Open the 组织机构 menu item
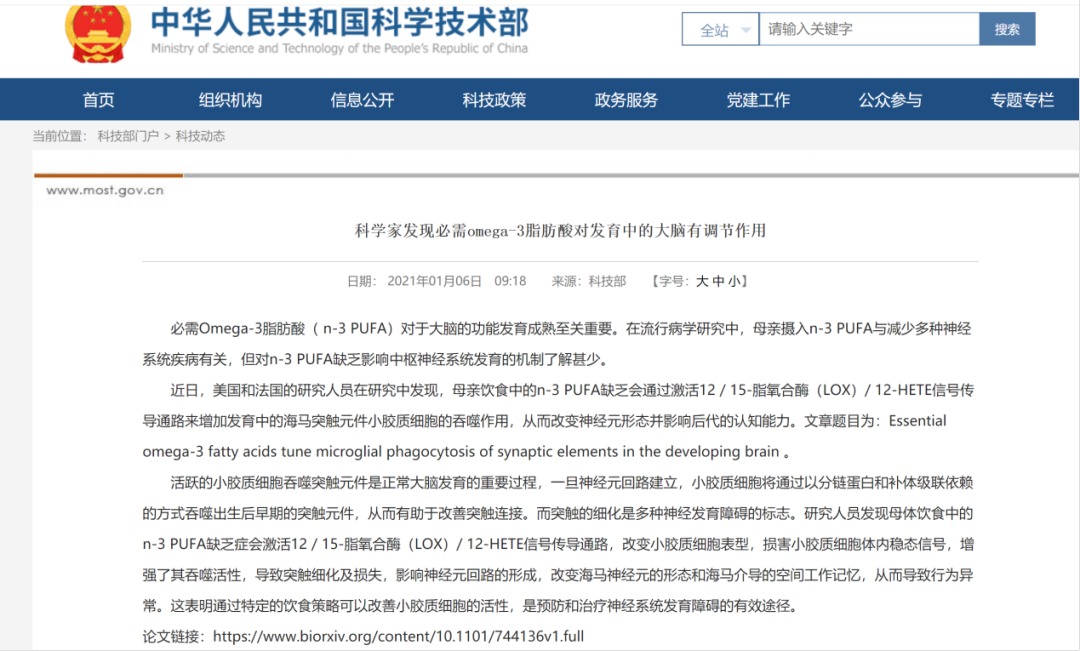Image resolution: width=1080 pixels, height=651 pixels. click(230, 100)
